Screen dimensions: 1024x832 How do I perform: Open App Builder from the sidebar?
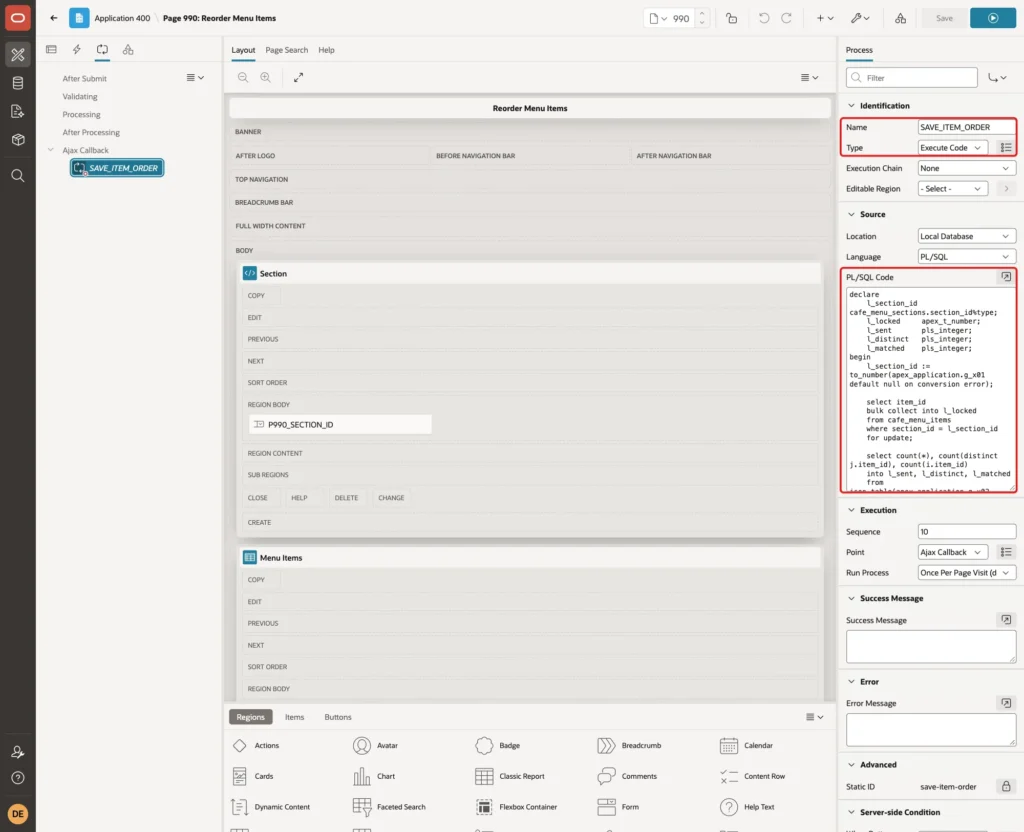[x=18, y=55]
